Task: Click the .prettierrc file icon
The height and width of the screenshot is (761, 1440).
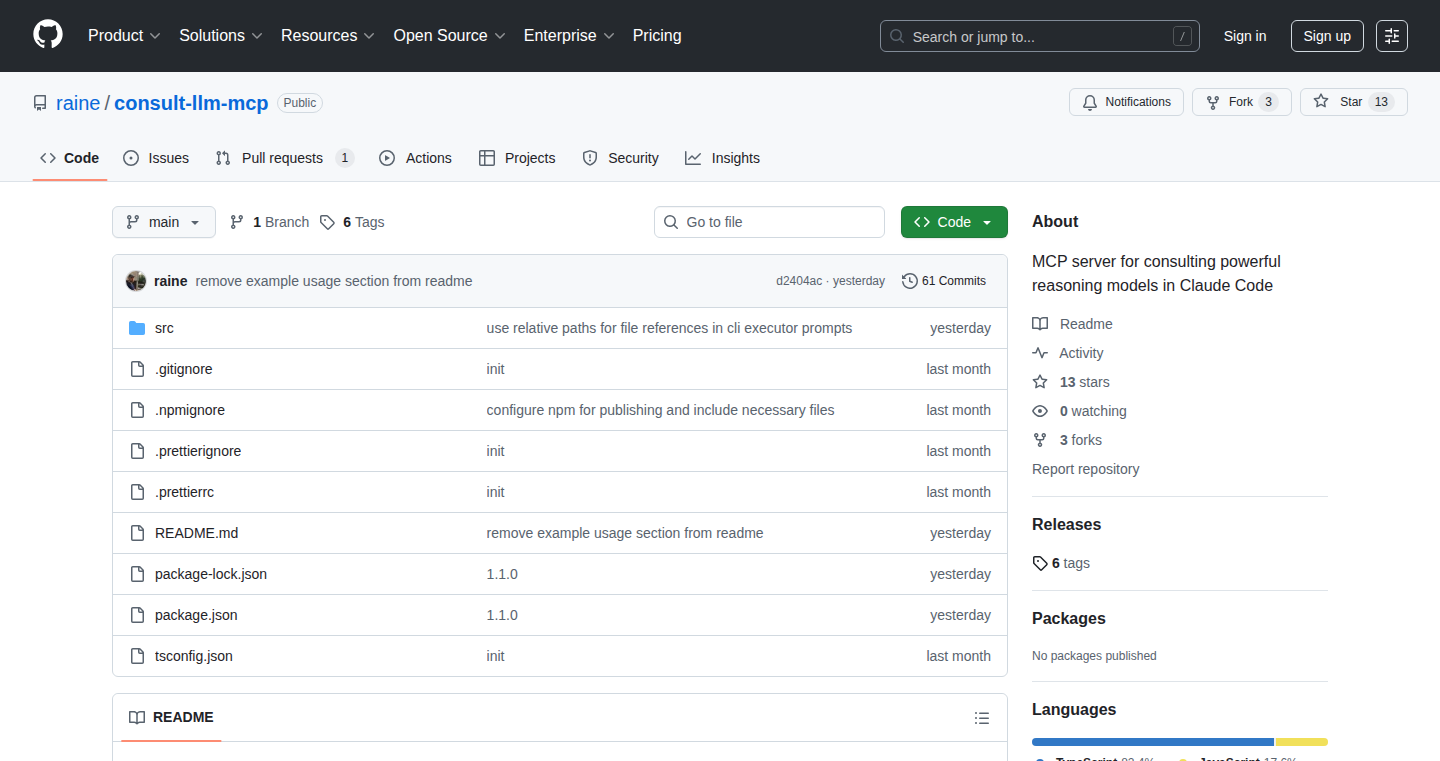Action: 137,492
